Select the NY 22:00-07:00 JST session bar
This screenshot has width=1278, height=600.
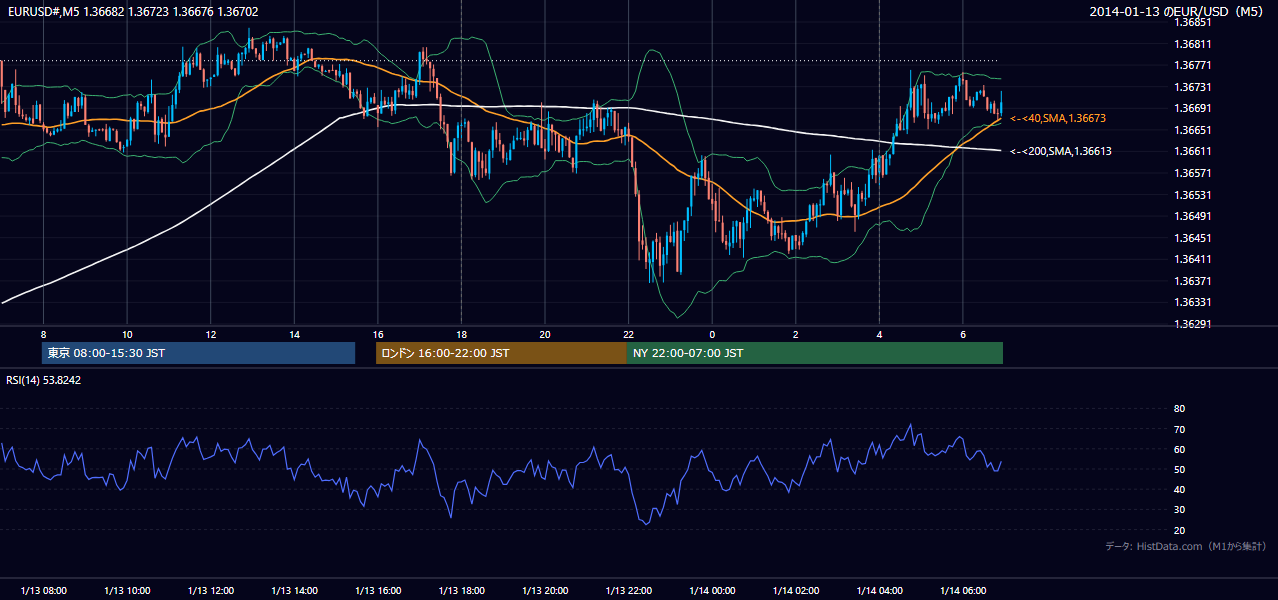click(815, 353)
